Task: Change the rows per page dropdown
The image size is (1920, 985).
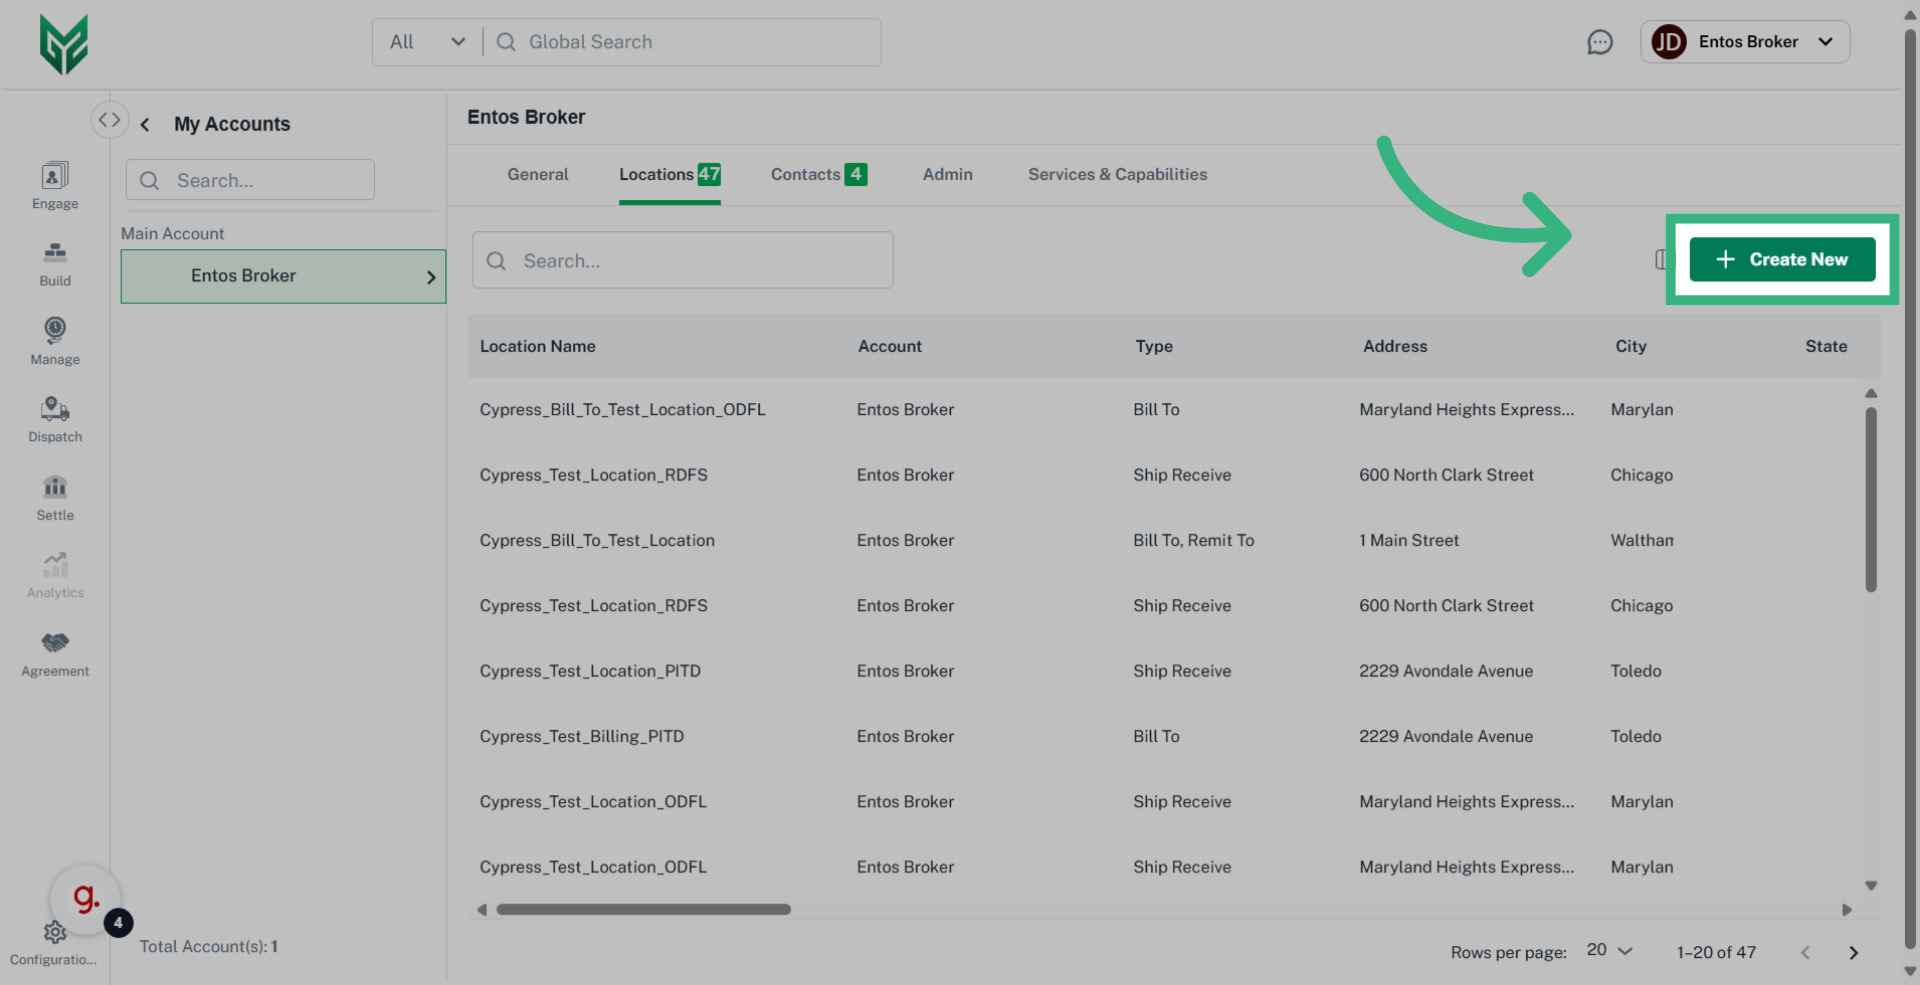Action: [1609, 950]
